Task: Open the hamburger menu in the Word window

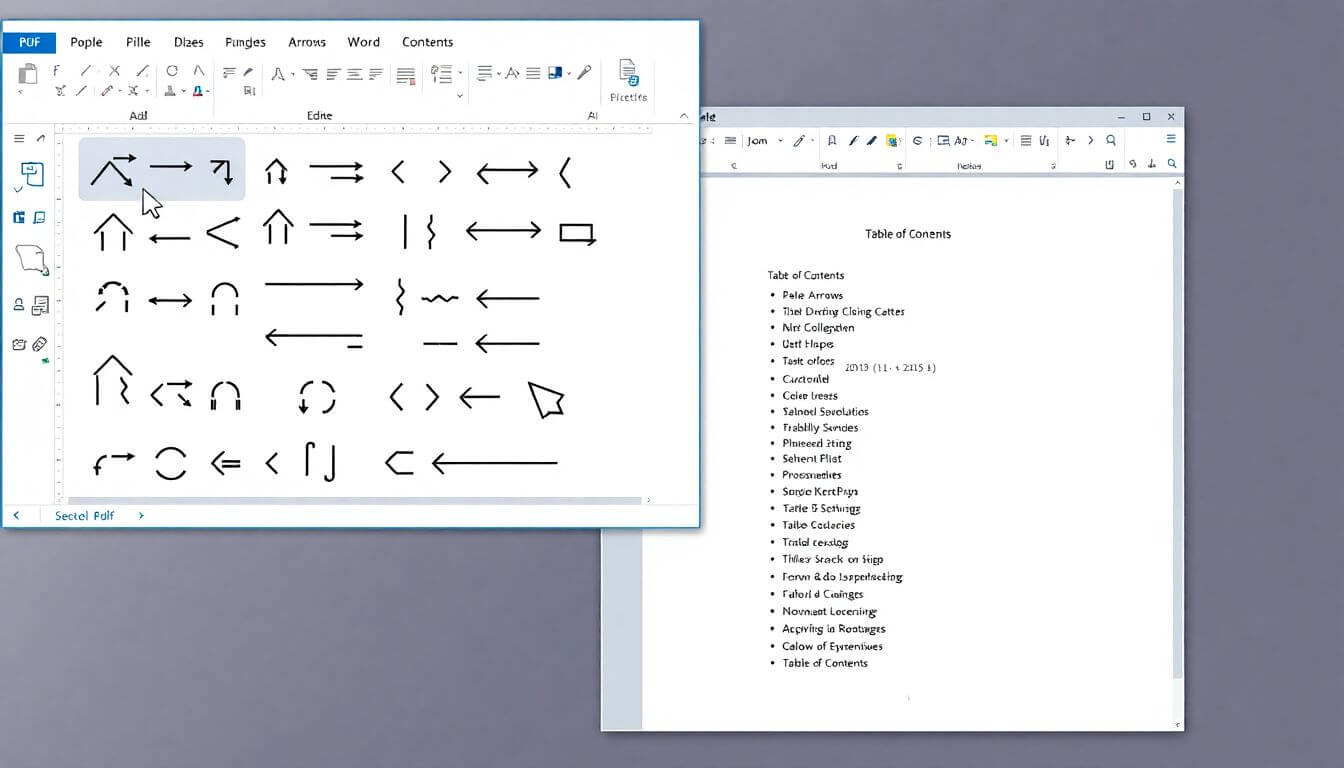Action: (x=1171, y=141)
